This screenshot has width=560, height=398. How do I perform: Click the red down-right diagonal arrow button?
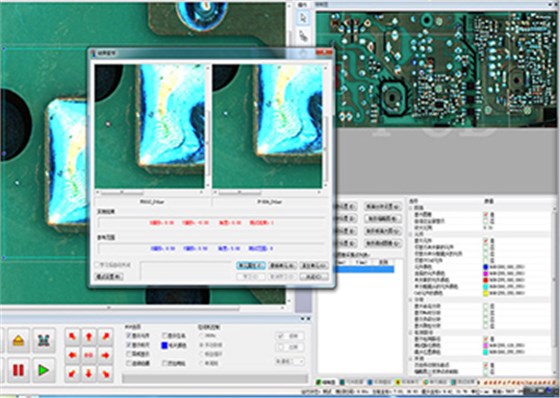[105, 374]
